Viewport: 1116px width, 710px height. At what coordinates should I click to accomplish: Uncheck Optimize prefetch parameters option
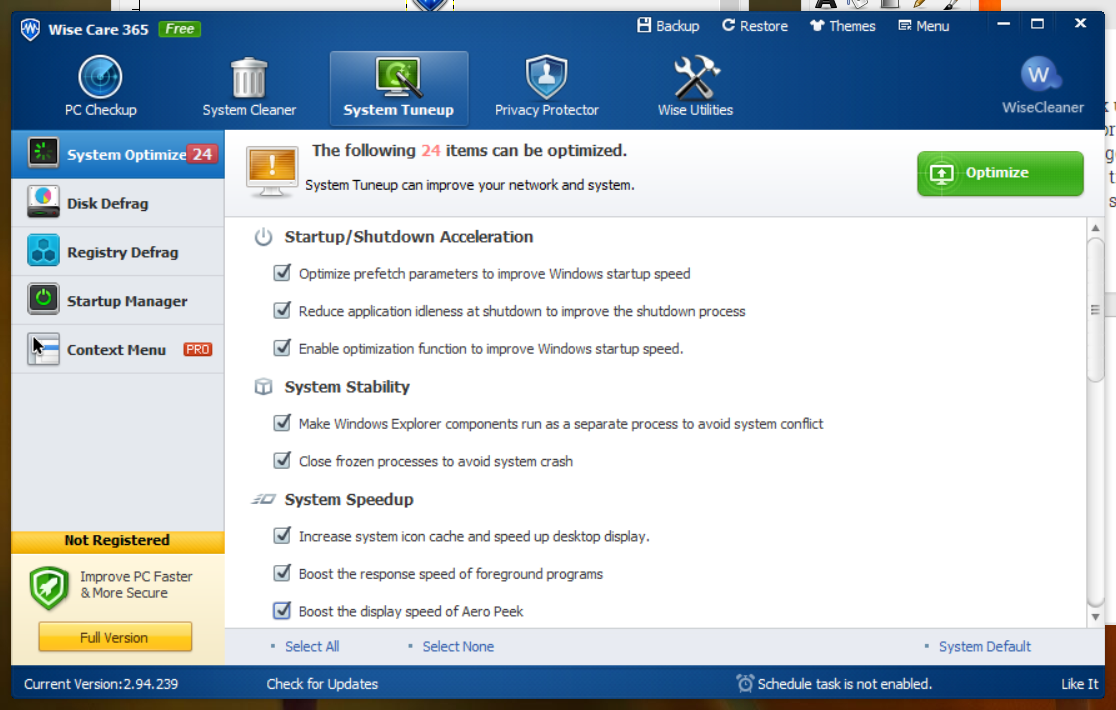click(x=282, y=272)
